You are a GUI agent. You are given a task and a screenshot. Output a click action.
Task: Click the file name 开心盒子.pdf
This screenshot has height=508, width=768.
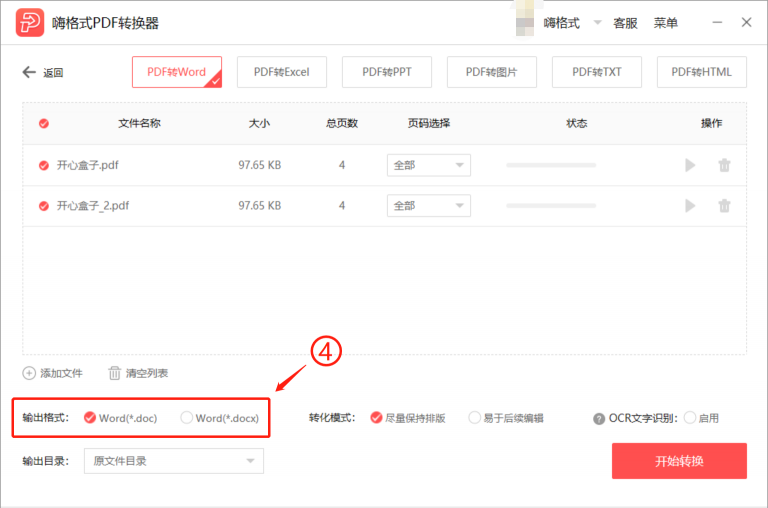pos(88,165)
